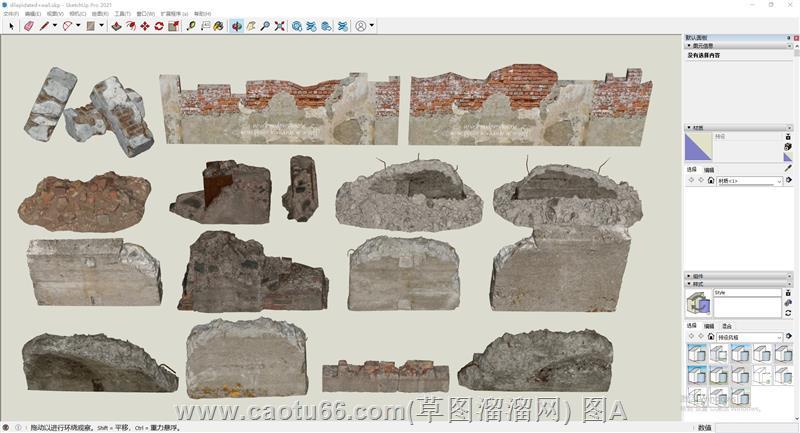Activate the Zoom magnifier tool
The height and width of the screenshot is (433, 800).
tap(265, 26)
